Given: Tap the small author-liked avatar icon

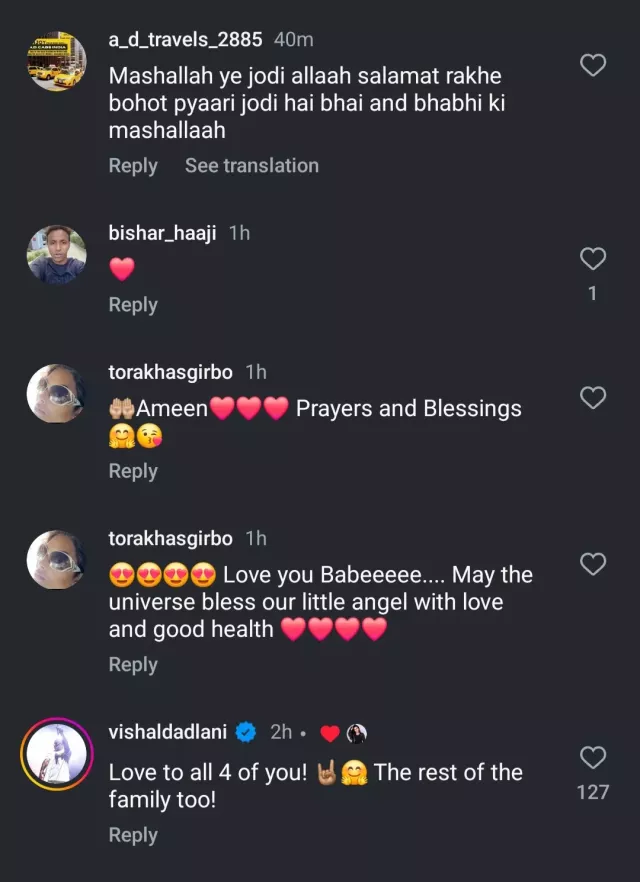Looking at the screenshot, I should coord(356,734).
